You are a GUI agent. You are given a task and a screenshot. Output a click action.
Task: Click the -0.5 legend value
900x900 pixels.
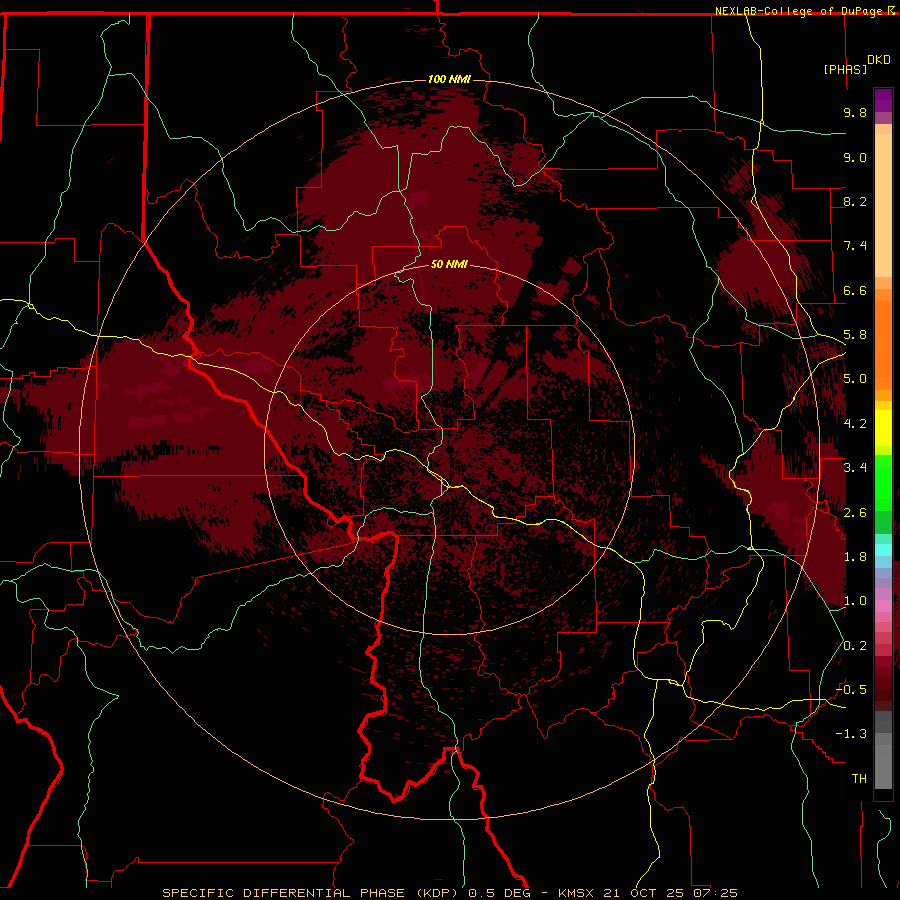coord(851,690)
